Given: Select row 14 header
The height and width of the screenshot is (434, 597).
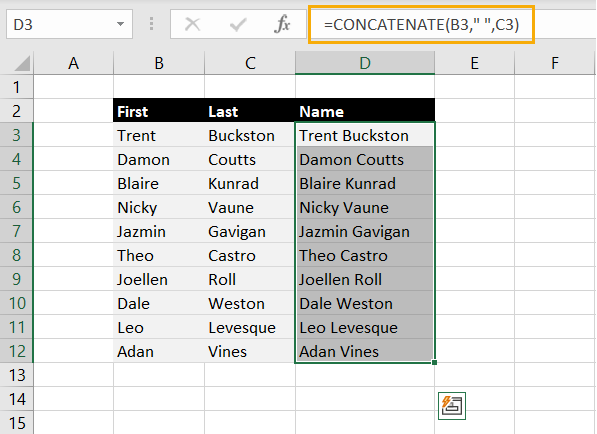Looking at the screenshot, I should pyautogui.click(x=16, y=399).
